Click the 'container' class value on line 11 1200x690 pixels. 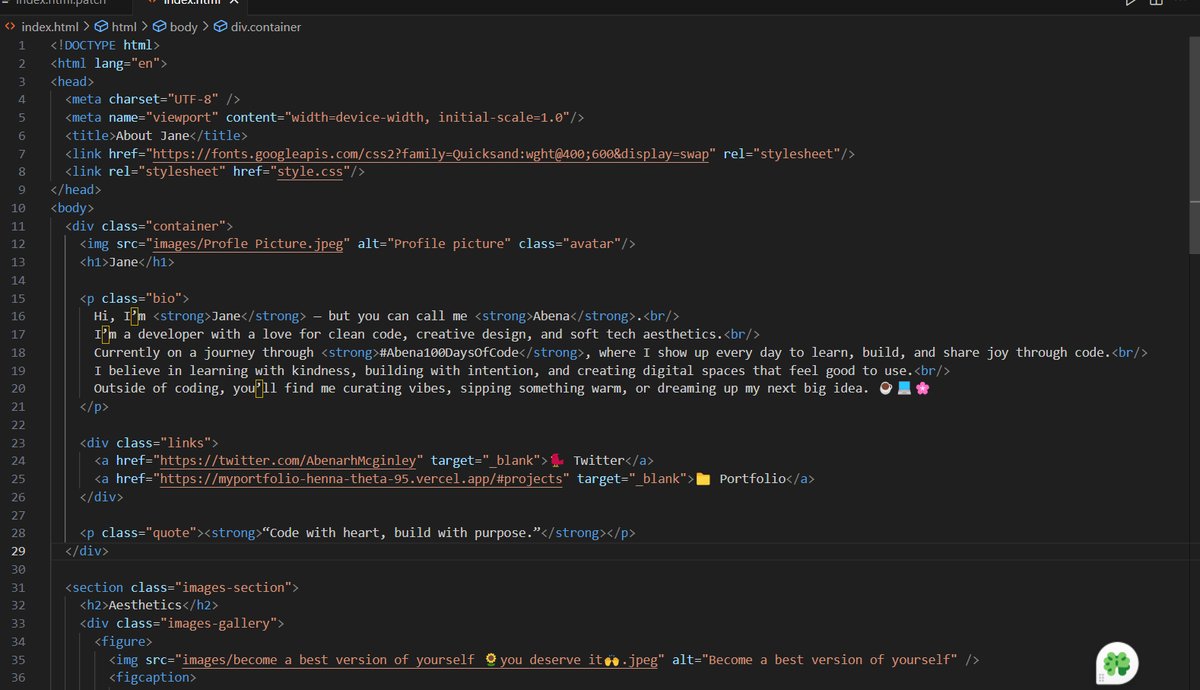tap(189, 226)
